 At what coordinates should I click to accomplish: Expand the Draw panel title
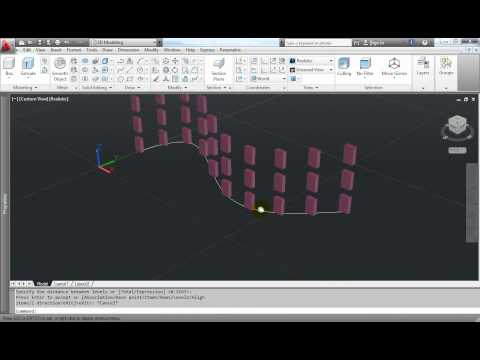click(132, 87)
